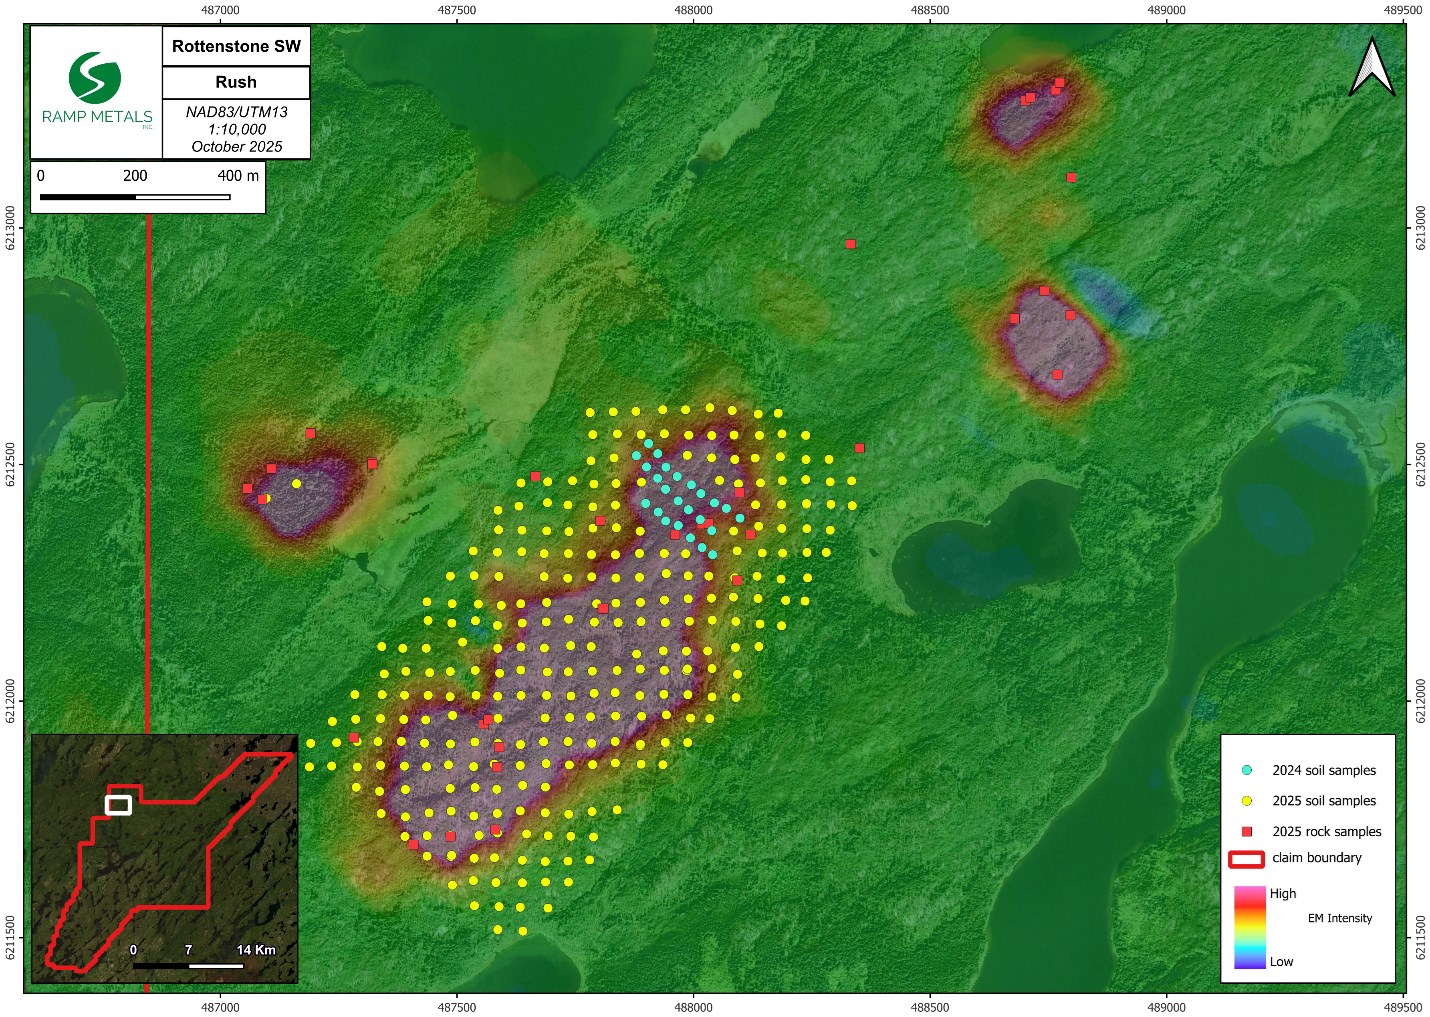Viewport: 1430px width, 1017px height.
Task: Click the white extent rectangle in inset map
Action: [118, 804]
